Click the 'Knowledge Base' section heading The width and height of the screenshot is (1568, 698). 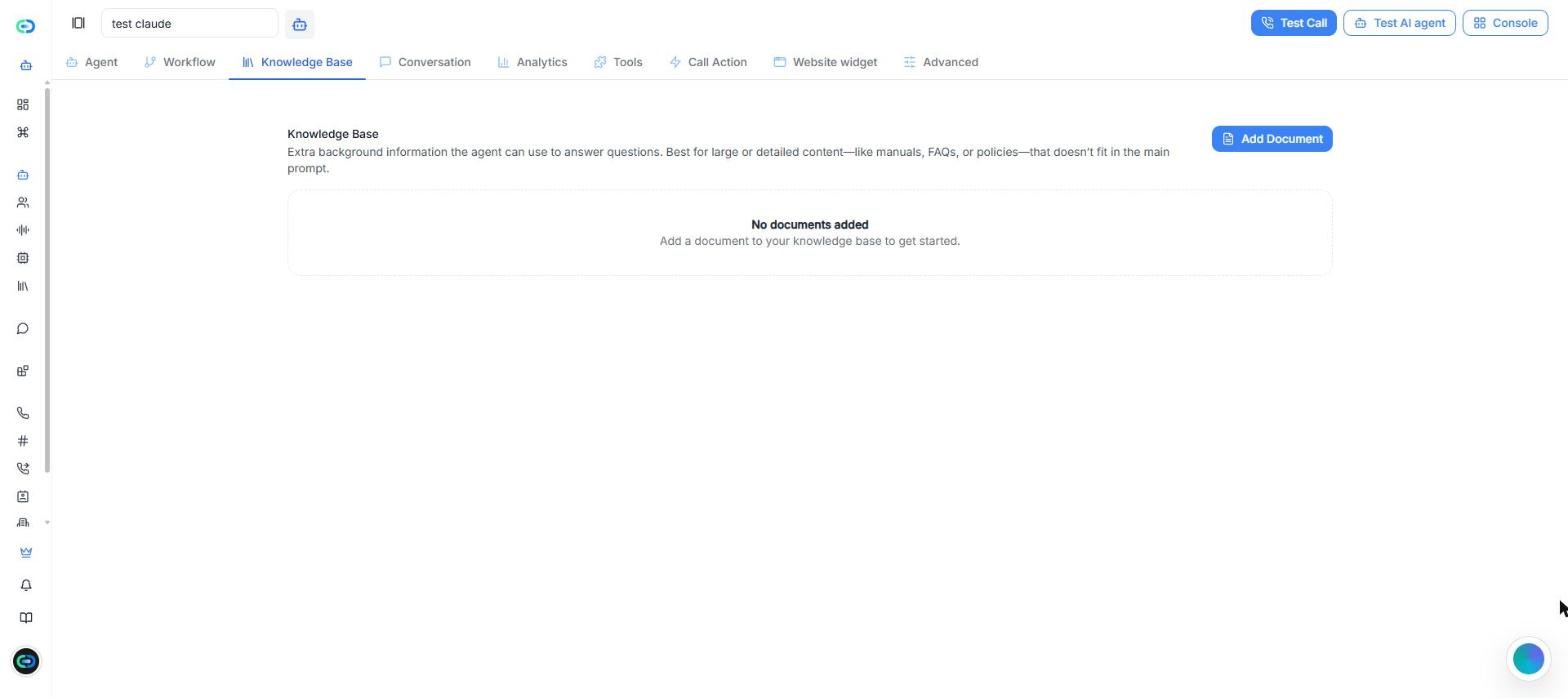333,134
